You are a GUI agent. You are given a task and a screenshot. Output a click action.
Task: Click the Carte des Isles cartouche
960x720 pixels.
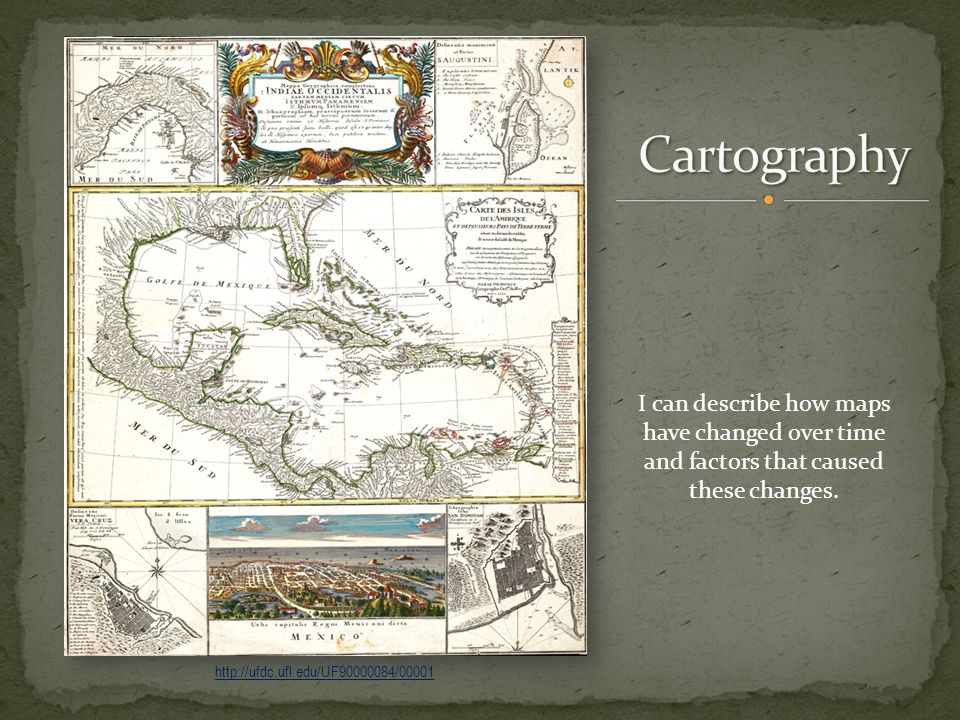click(503, 250)
